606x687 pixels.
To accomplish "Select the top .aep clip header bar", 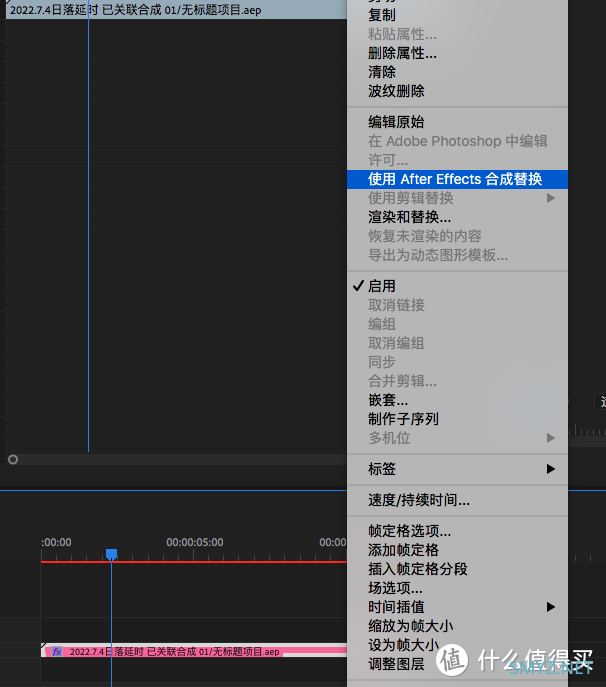I will pyautogui.click(x=176, y=10).
